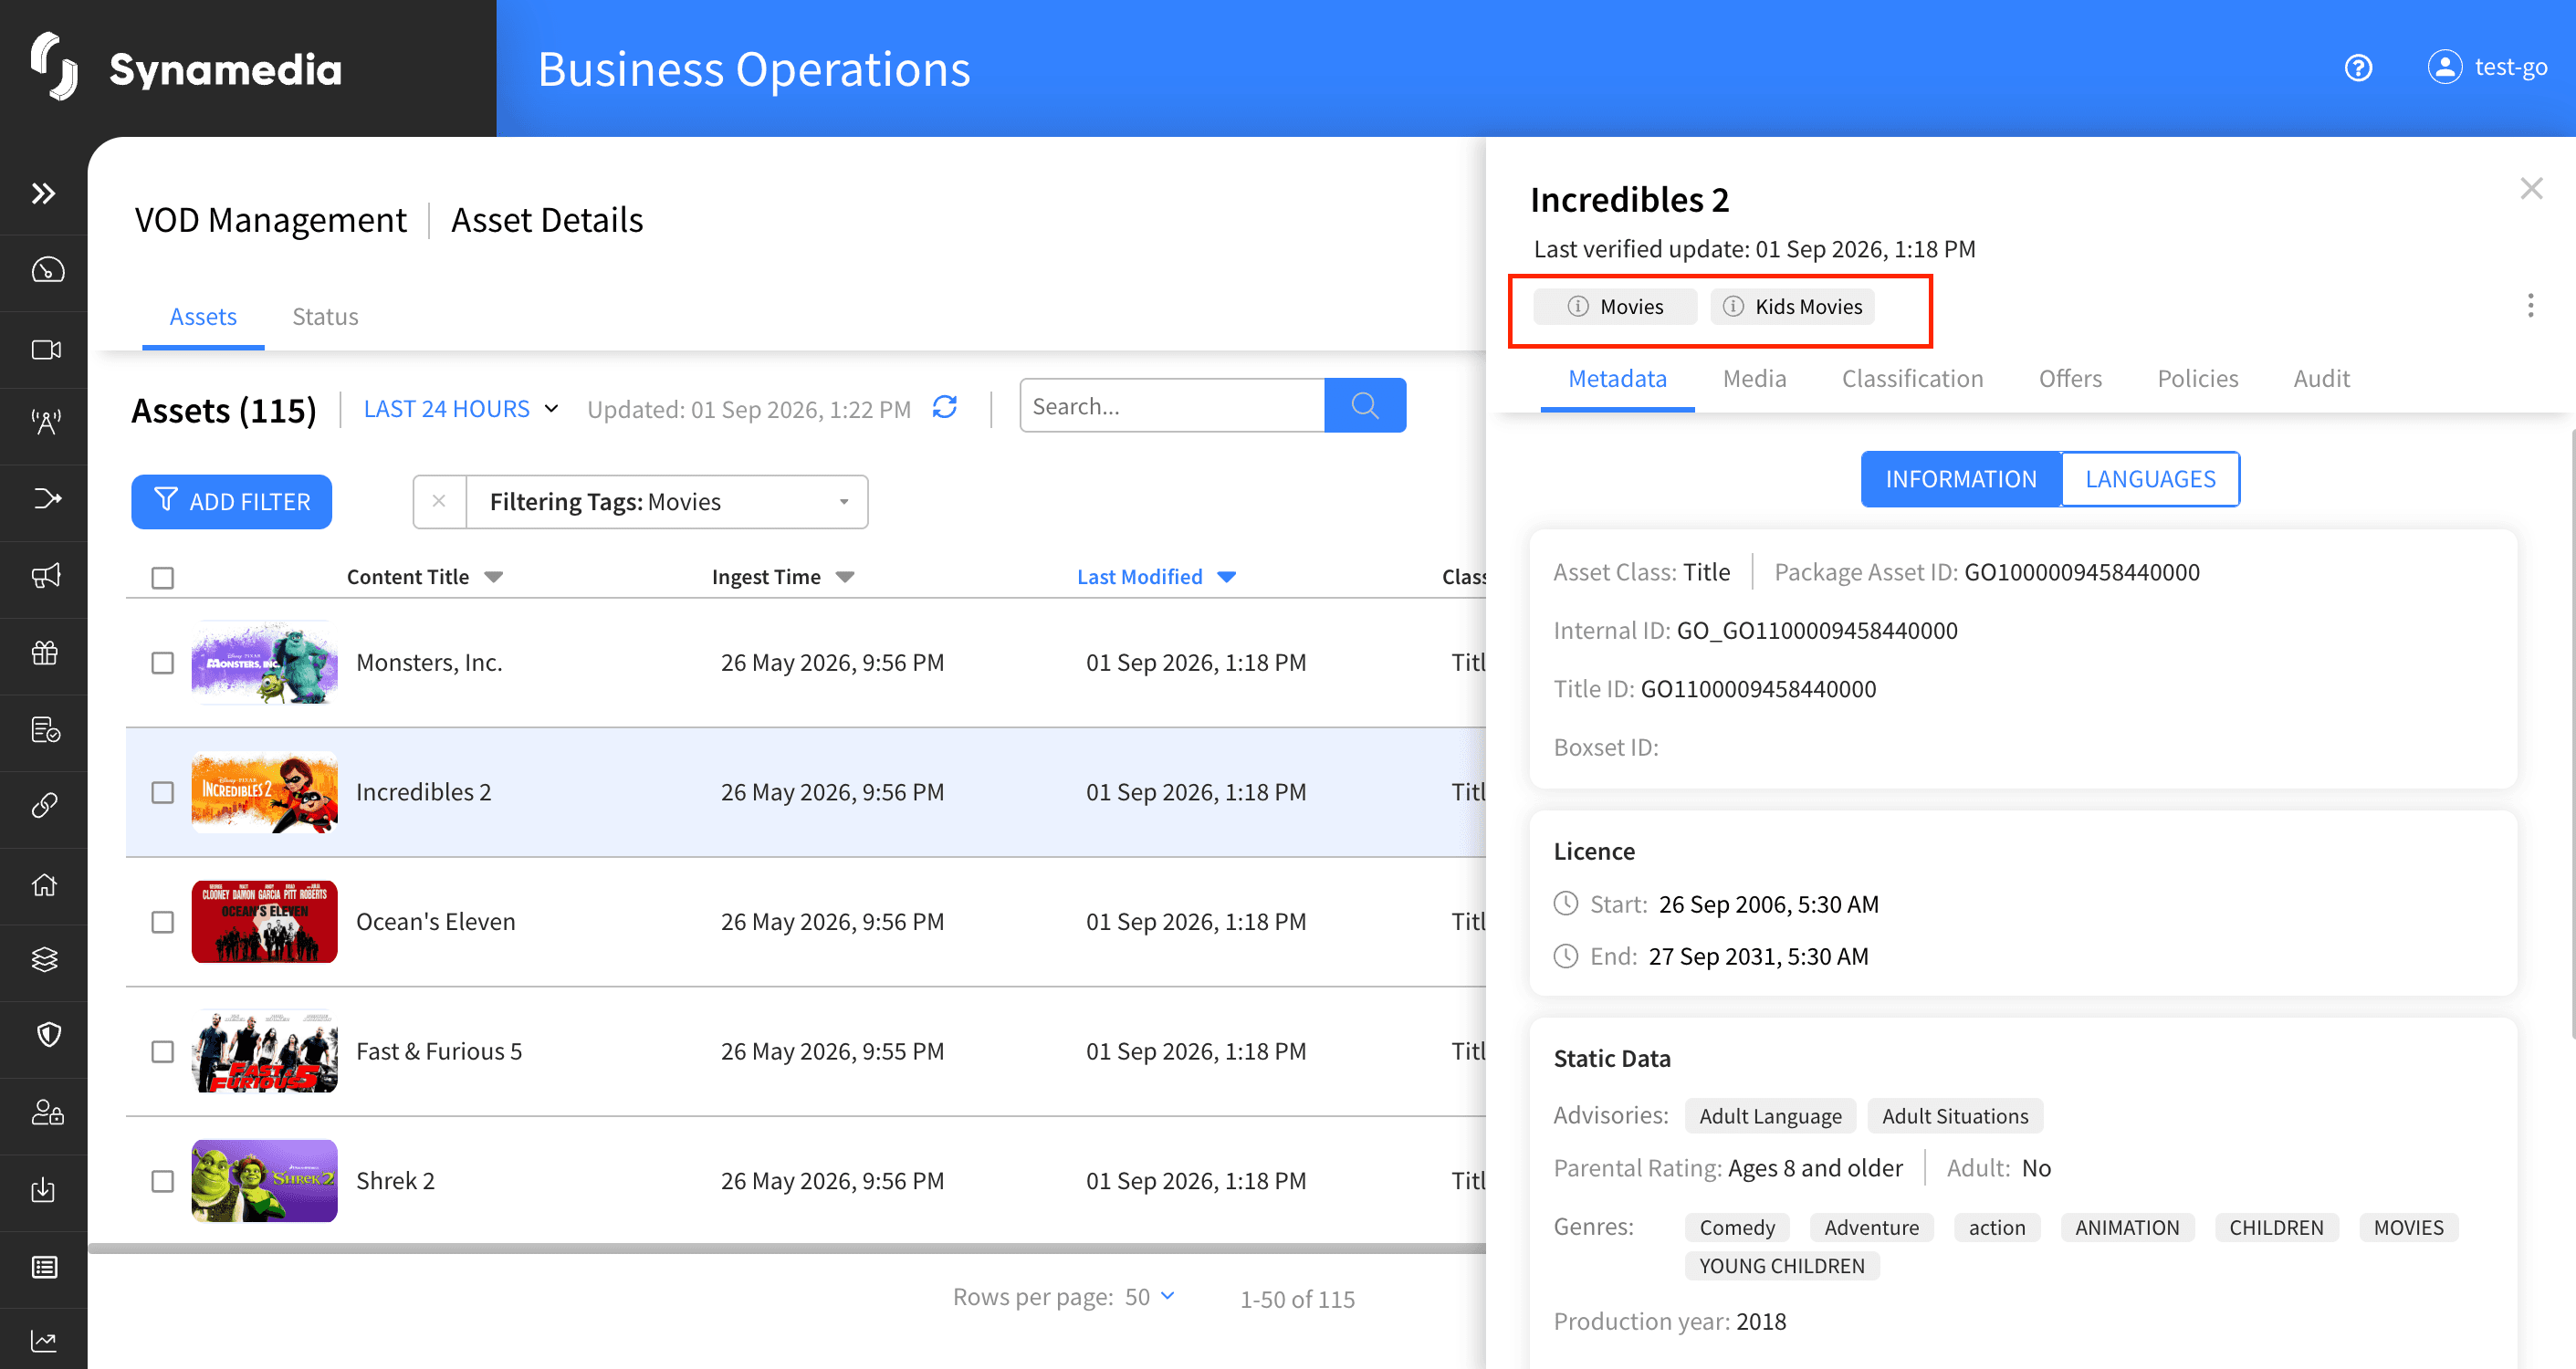
Task: Open the Ocean's Eleven thumbnail
Action: coord(264,922)
